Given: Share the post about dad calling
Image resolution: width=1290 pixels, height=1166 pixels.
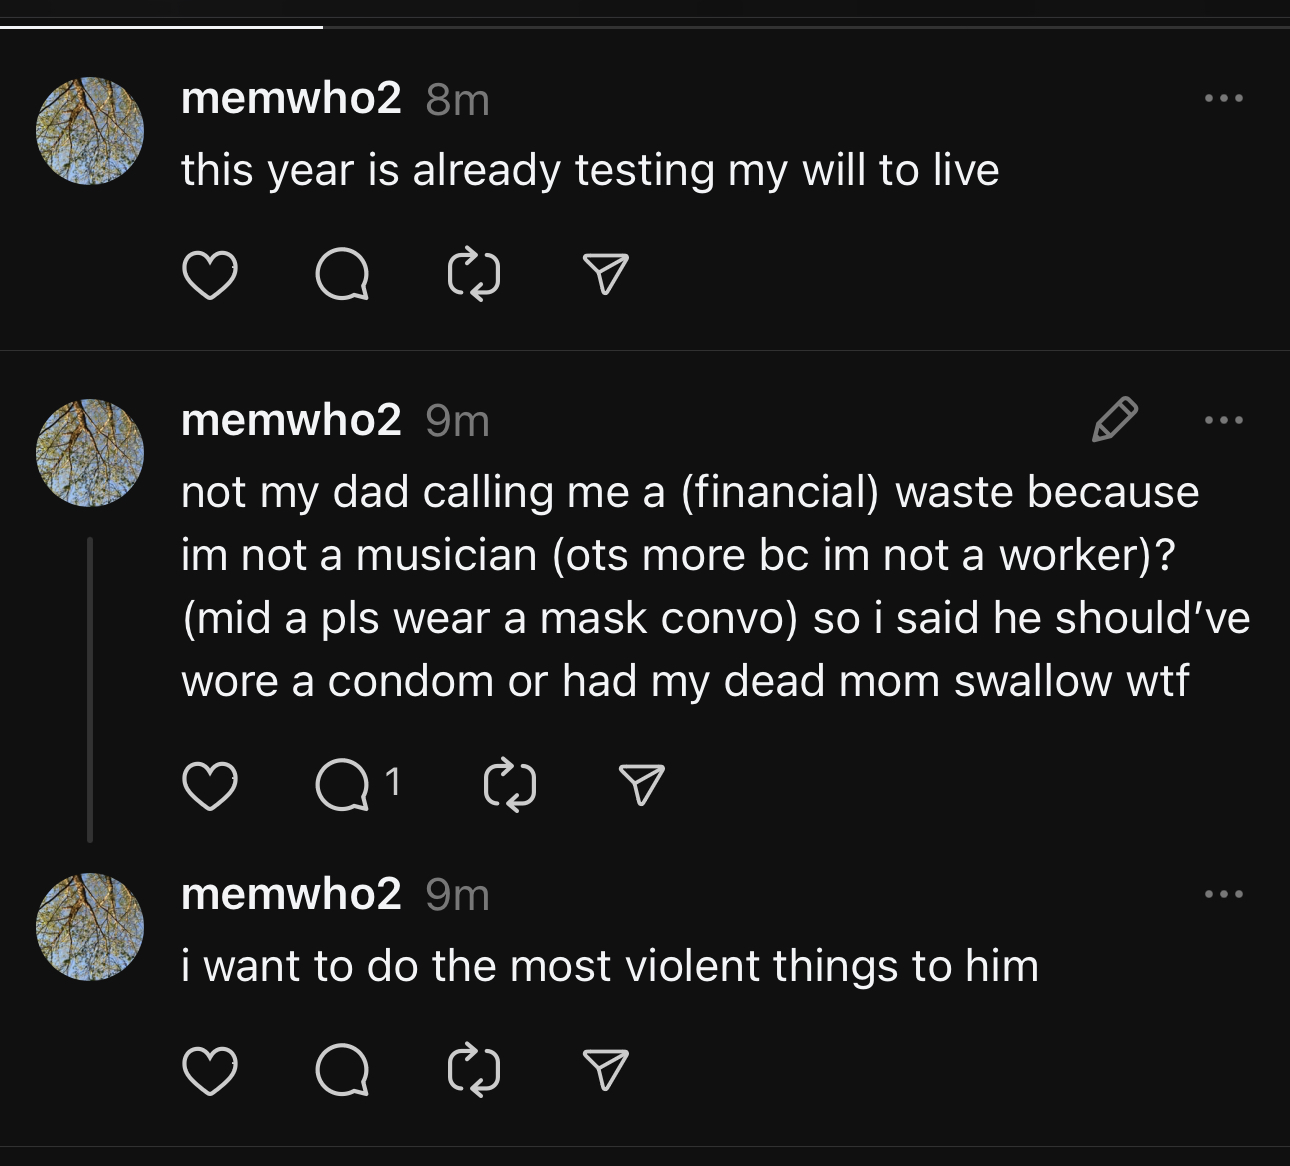Looking at the screenshot, I should (x=641, y=786).
